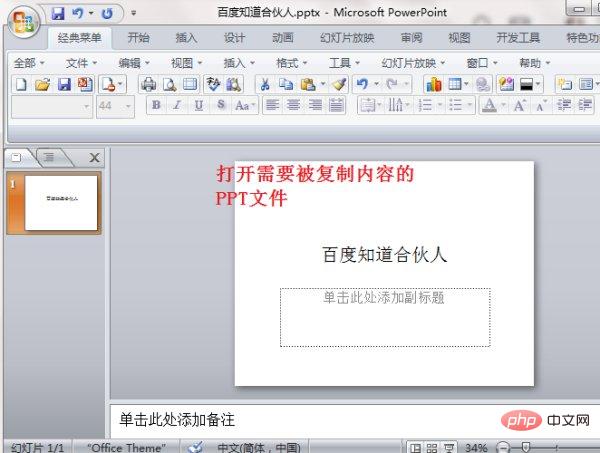
Task: Center the text alignment
Action: click(x=293, y=105)
